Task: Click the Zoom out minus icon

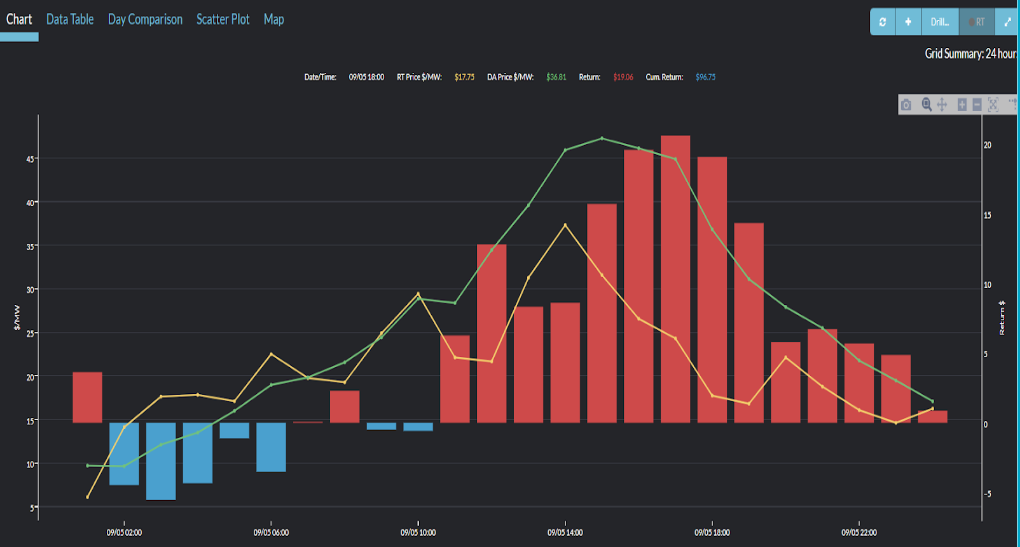Action: pyautogui.click(x=976, y=104)
